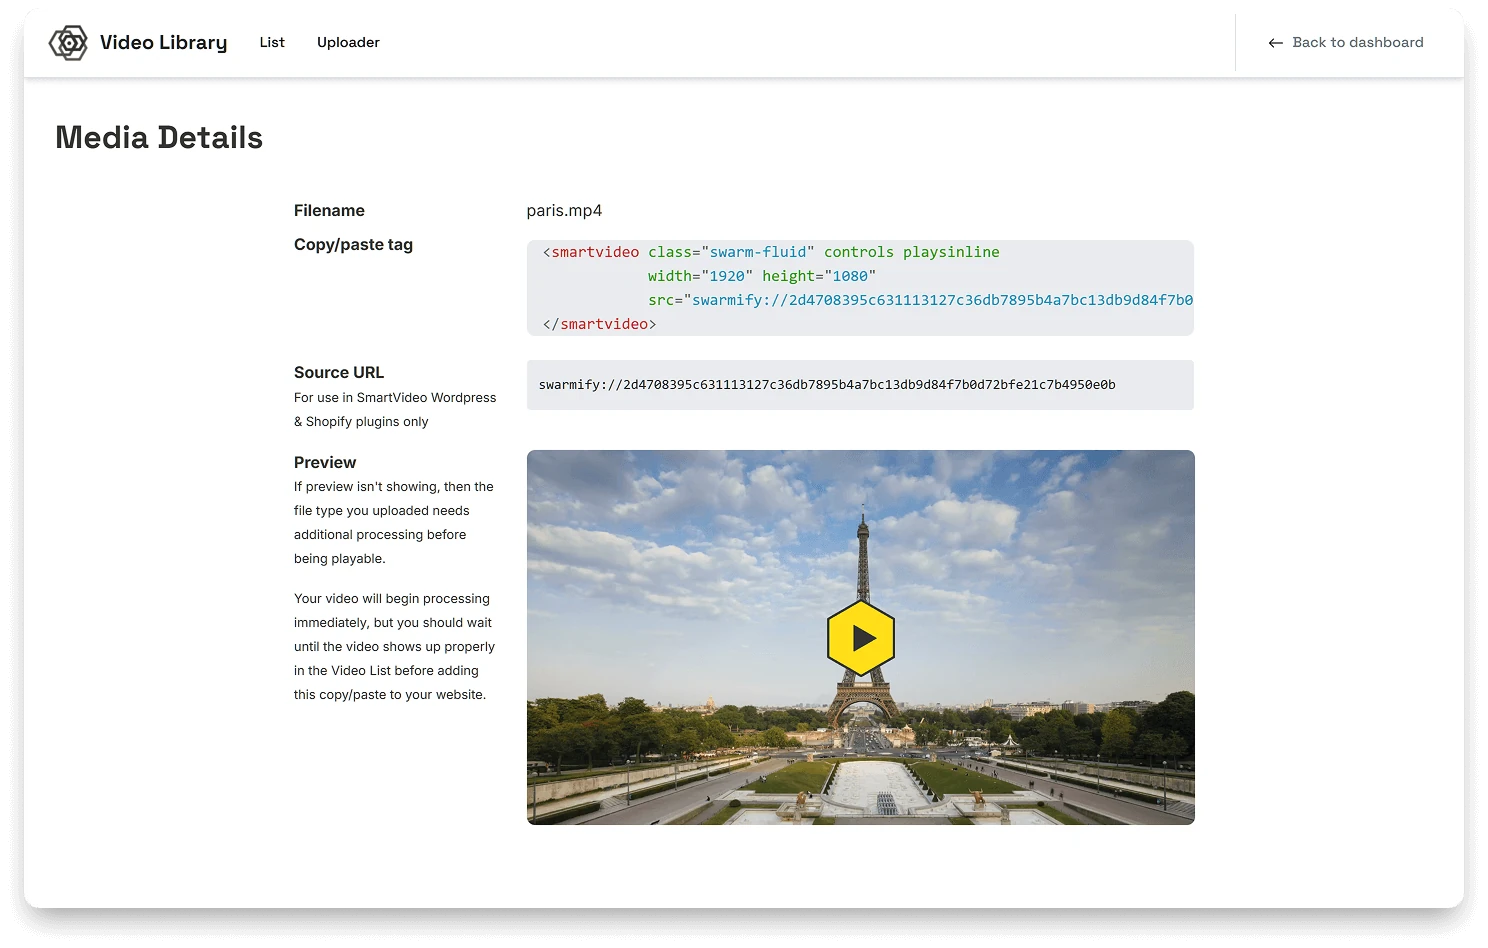Screen dimensions: 1488x948
Task: Select the Source URL swarmify field
Action: (x=860, y=385)
